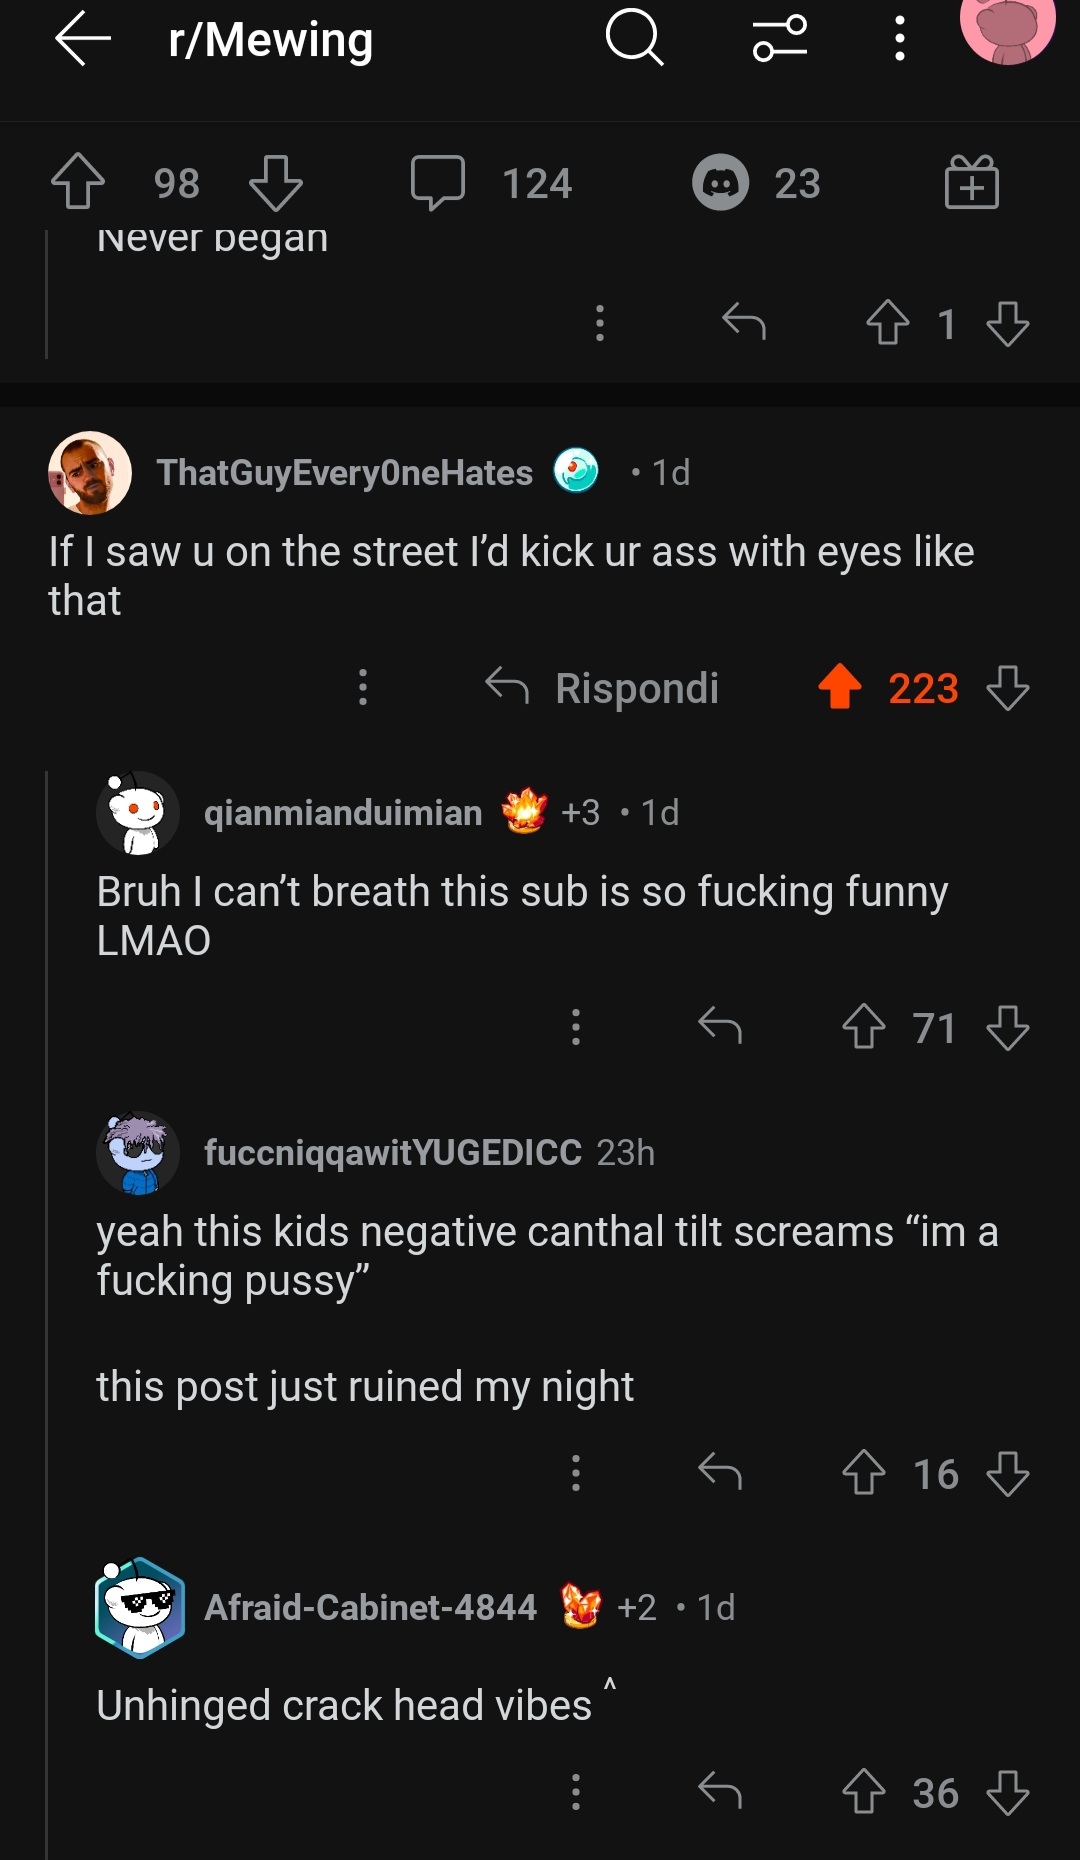Open the pink profile avatar

[x=1007, y=28]
